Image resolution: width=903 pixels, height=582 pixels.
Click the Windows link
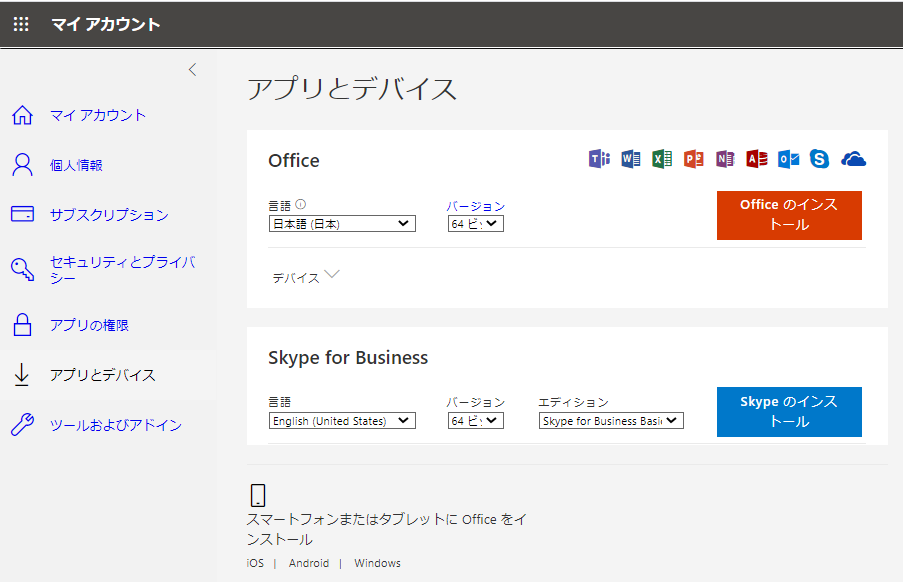377,563
